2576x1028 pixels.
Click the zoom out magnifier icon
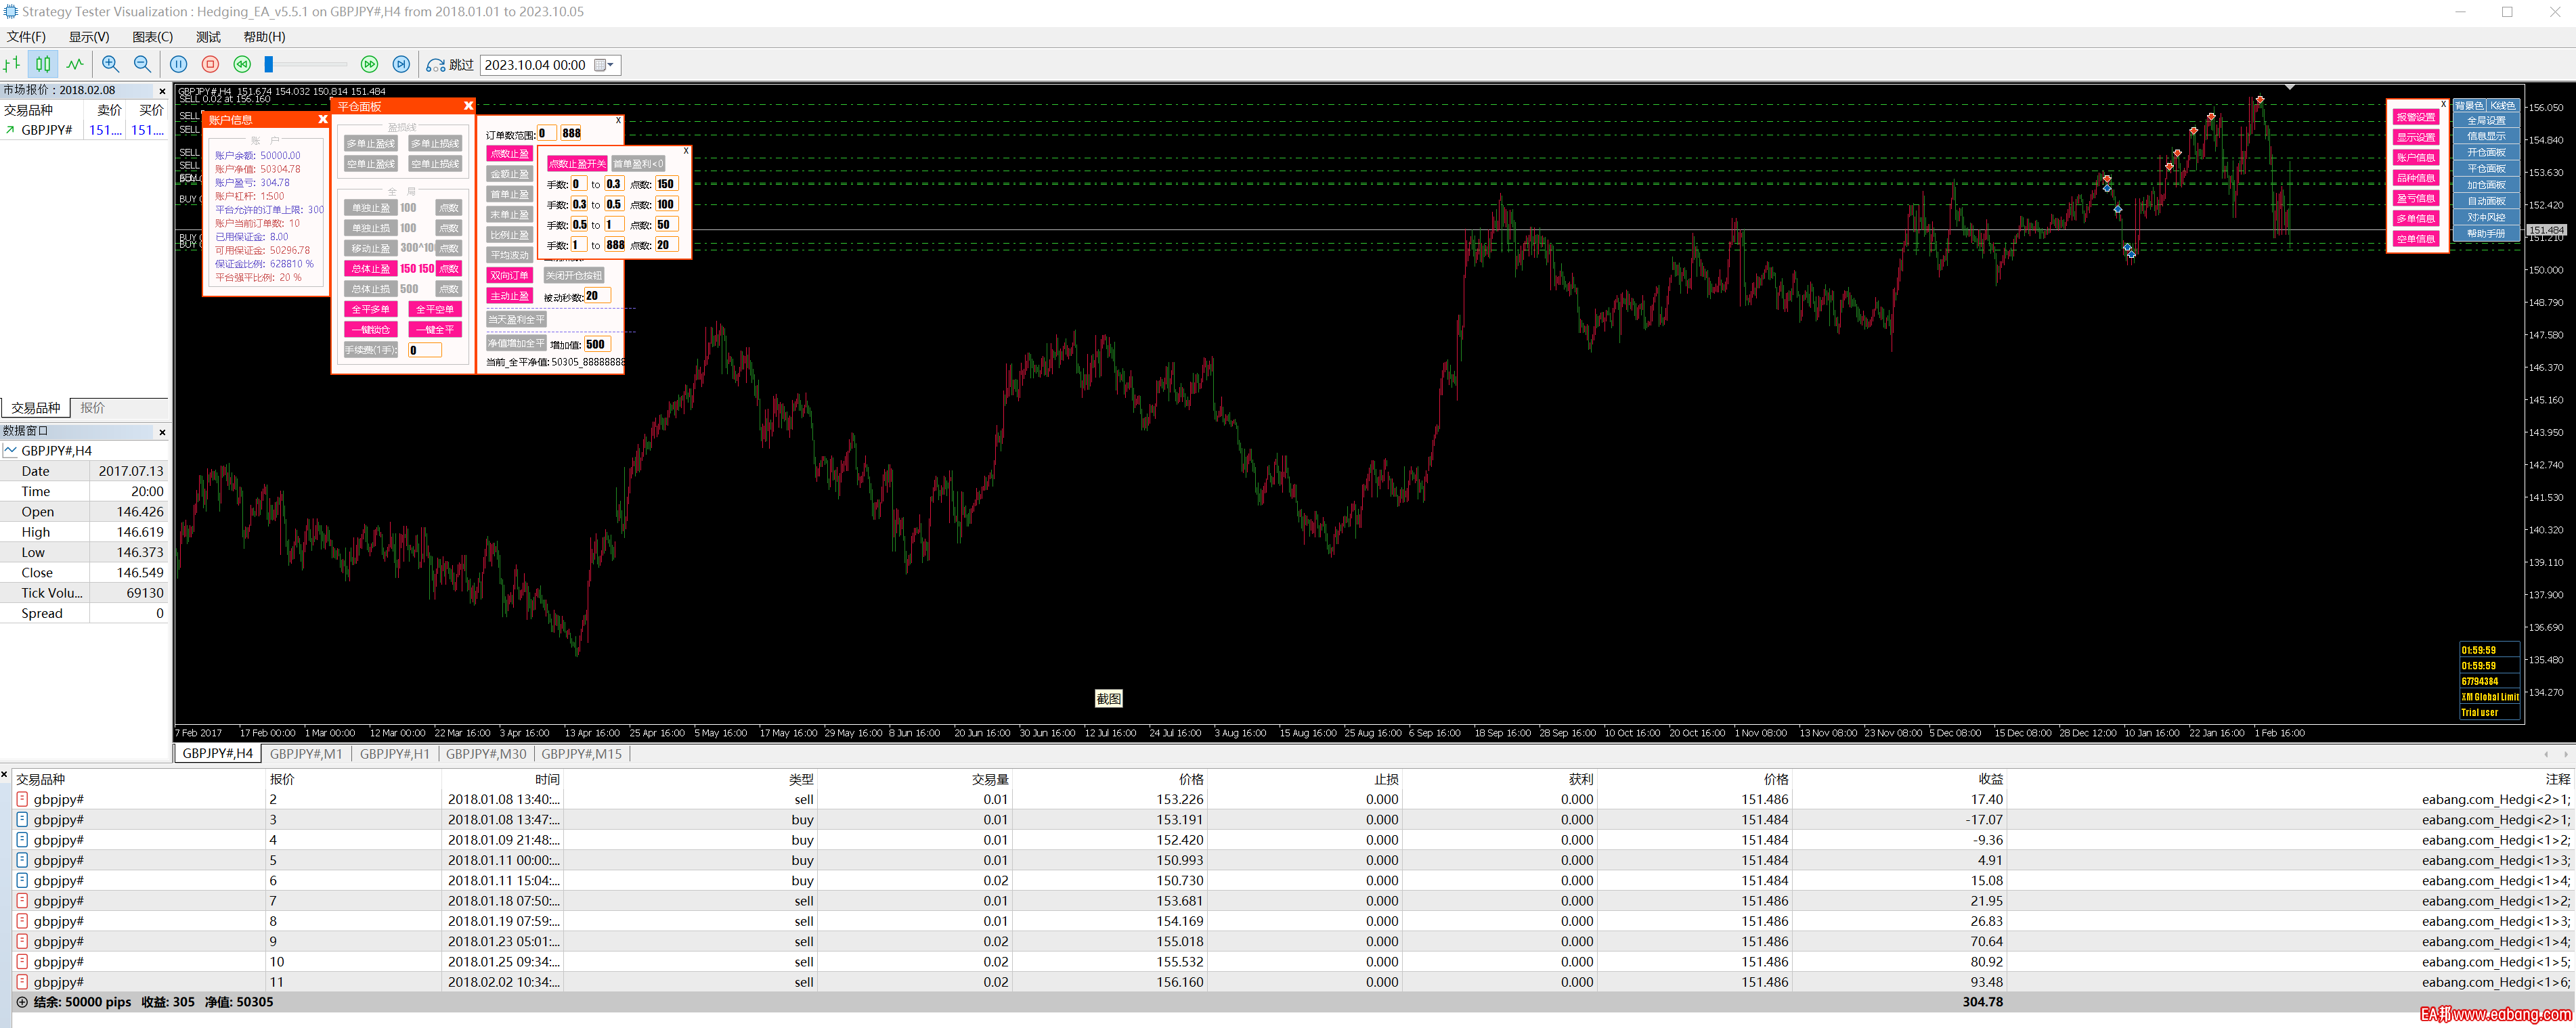(142, 64)
